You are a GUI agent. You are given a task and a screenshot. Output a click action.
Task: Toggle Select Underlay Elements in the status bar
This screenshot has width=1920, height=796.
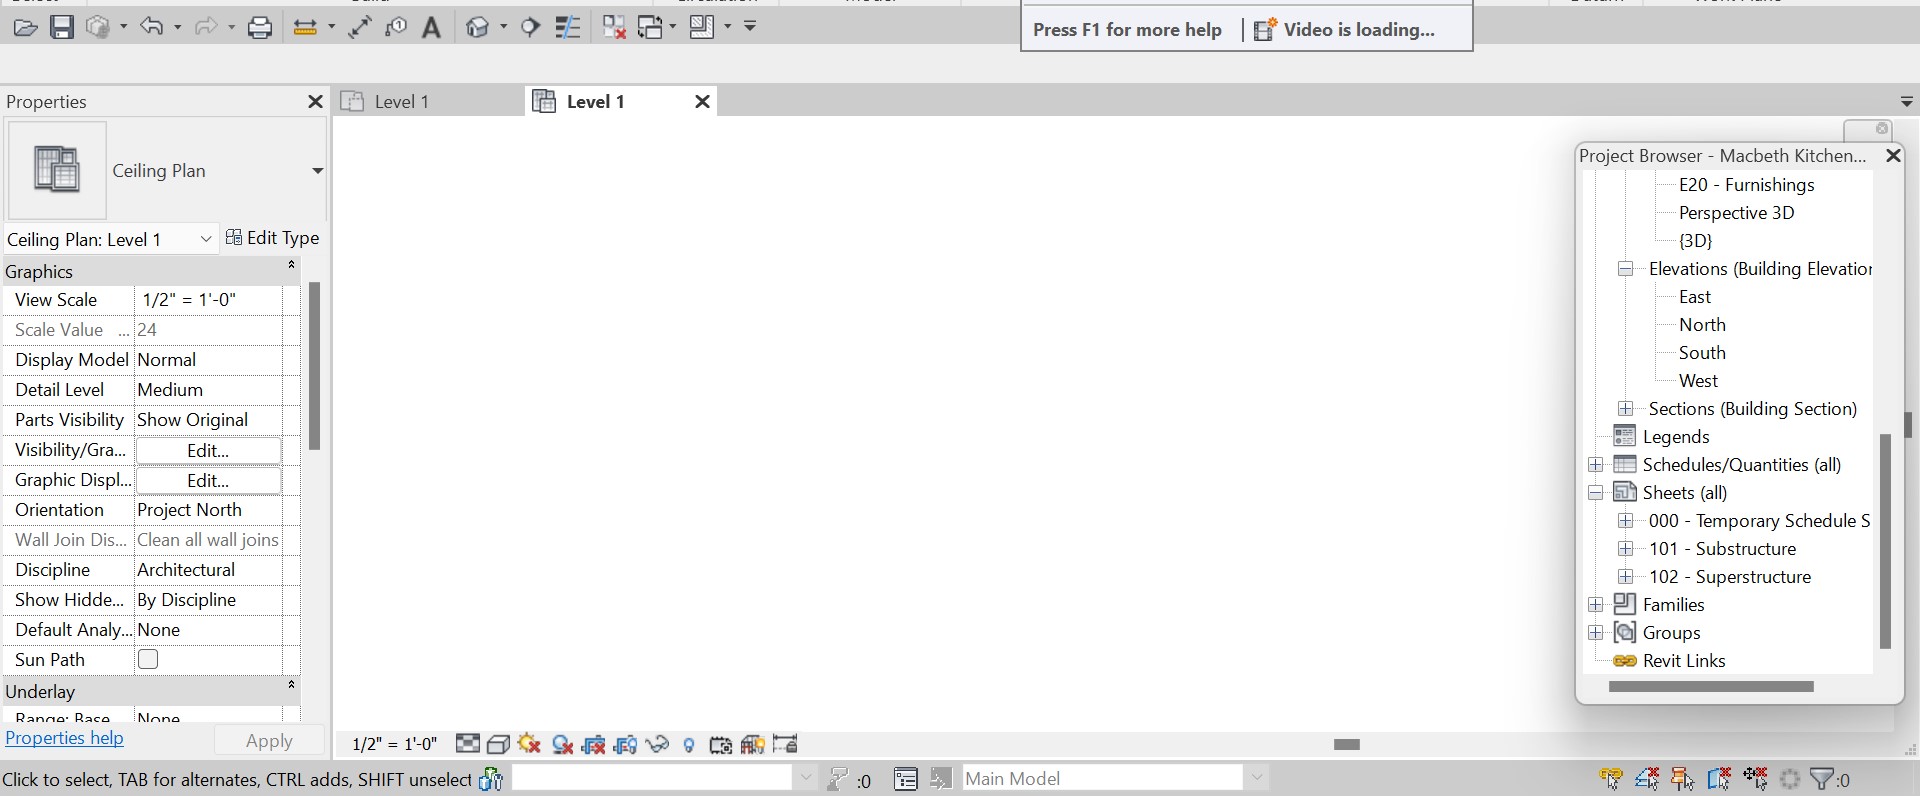(1647, 778)
